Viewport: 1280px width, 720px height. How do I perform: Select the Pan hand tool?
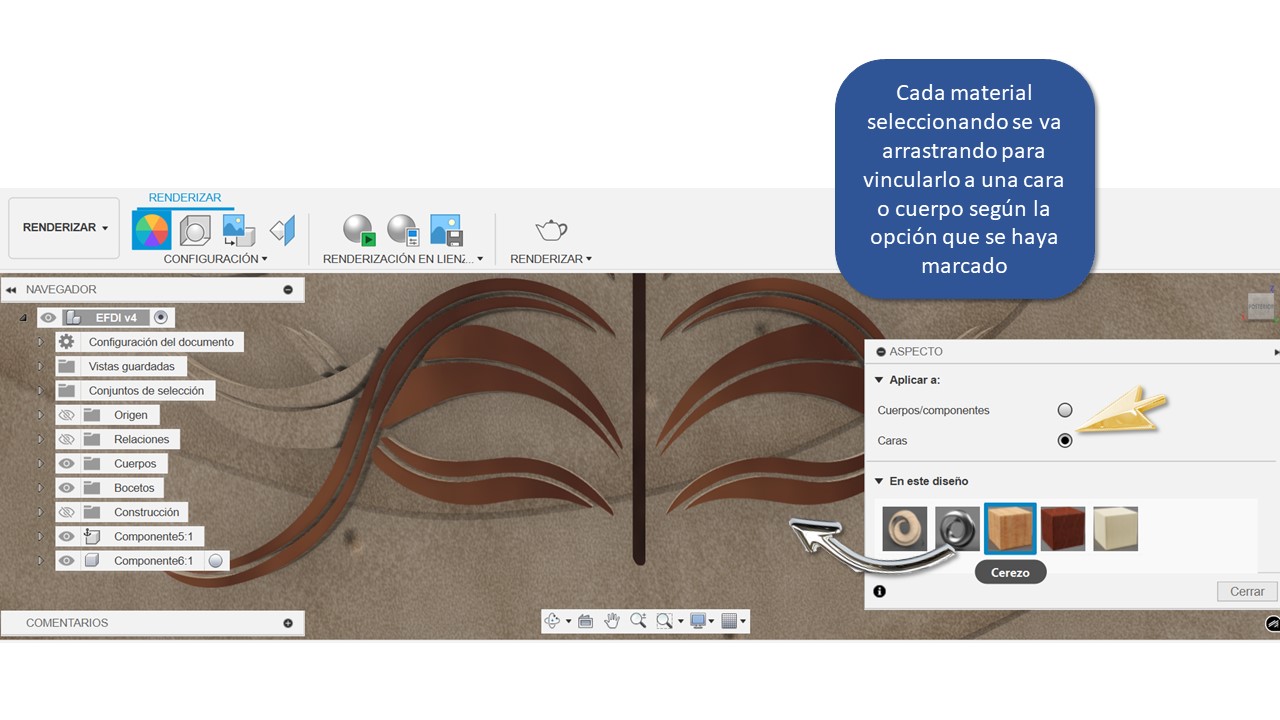(x=612, y=621)
